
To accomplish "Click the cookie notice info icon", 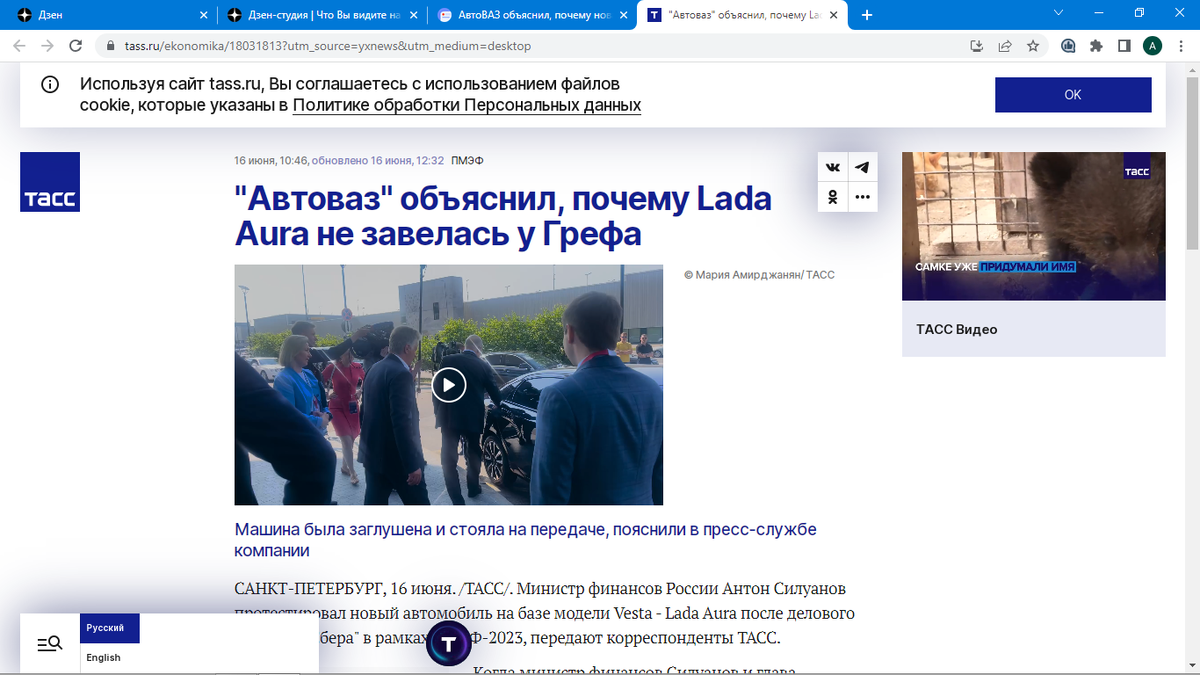I will pos(50,85).
